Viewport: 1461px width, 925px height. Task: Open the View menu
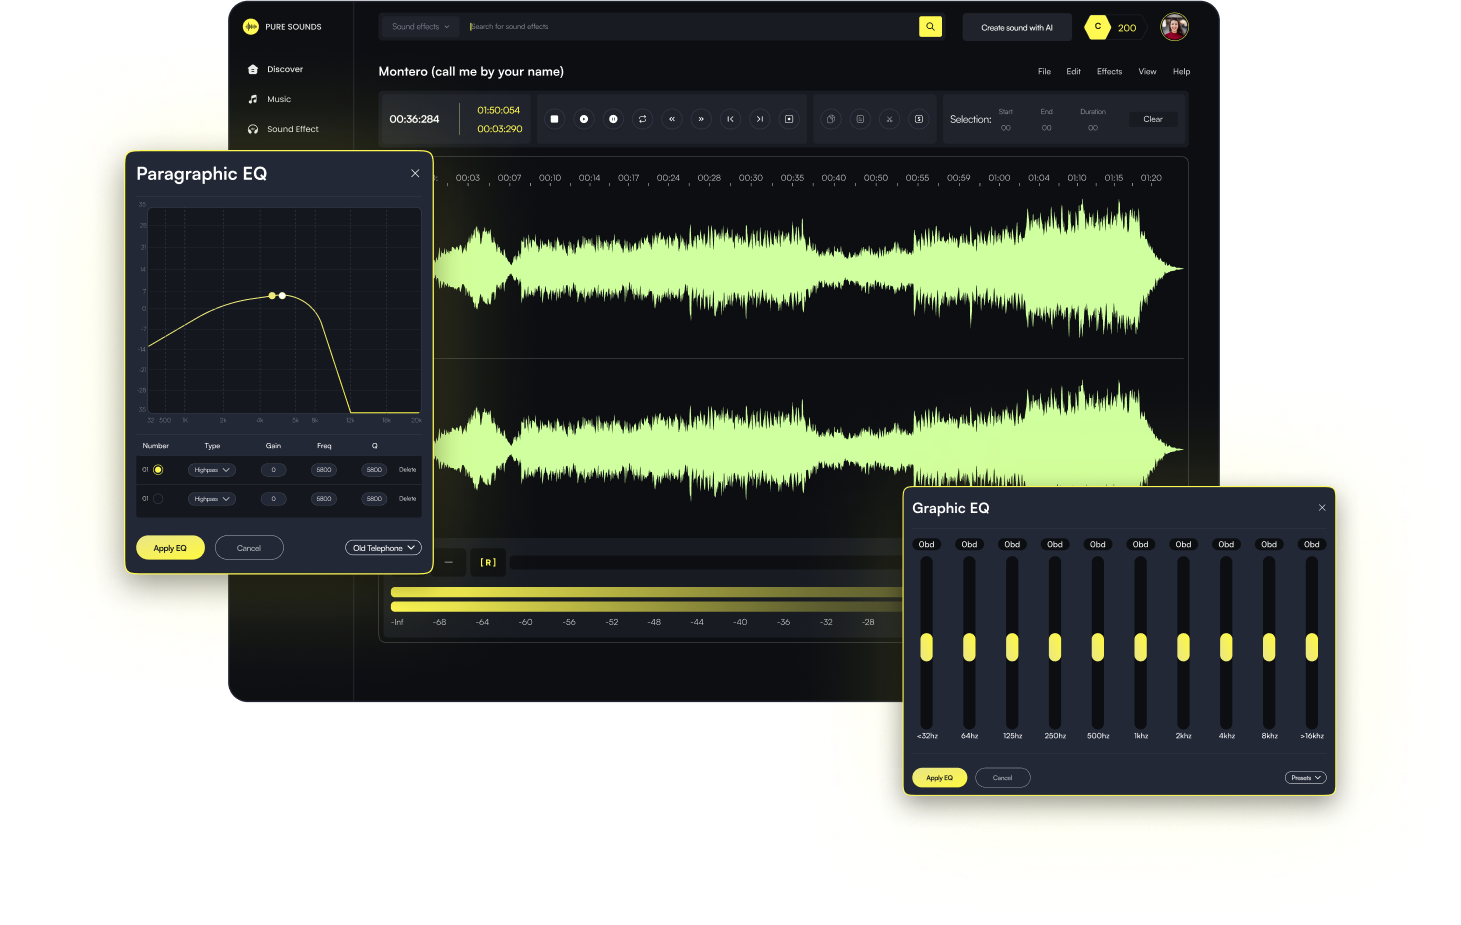coord(1147,72)
